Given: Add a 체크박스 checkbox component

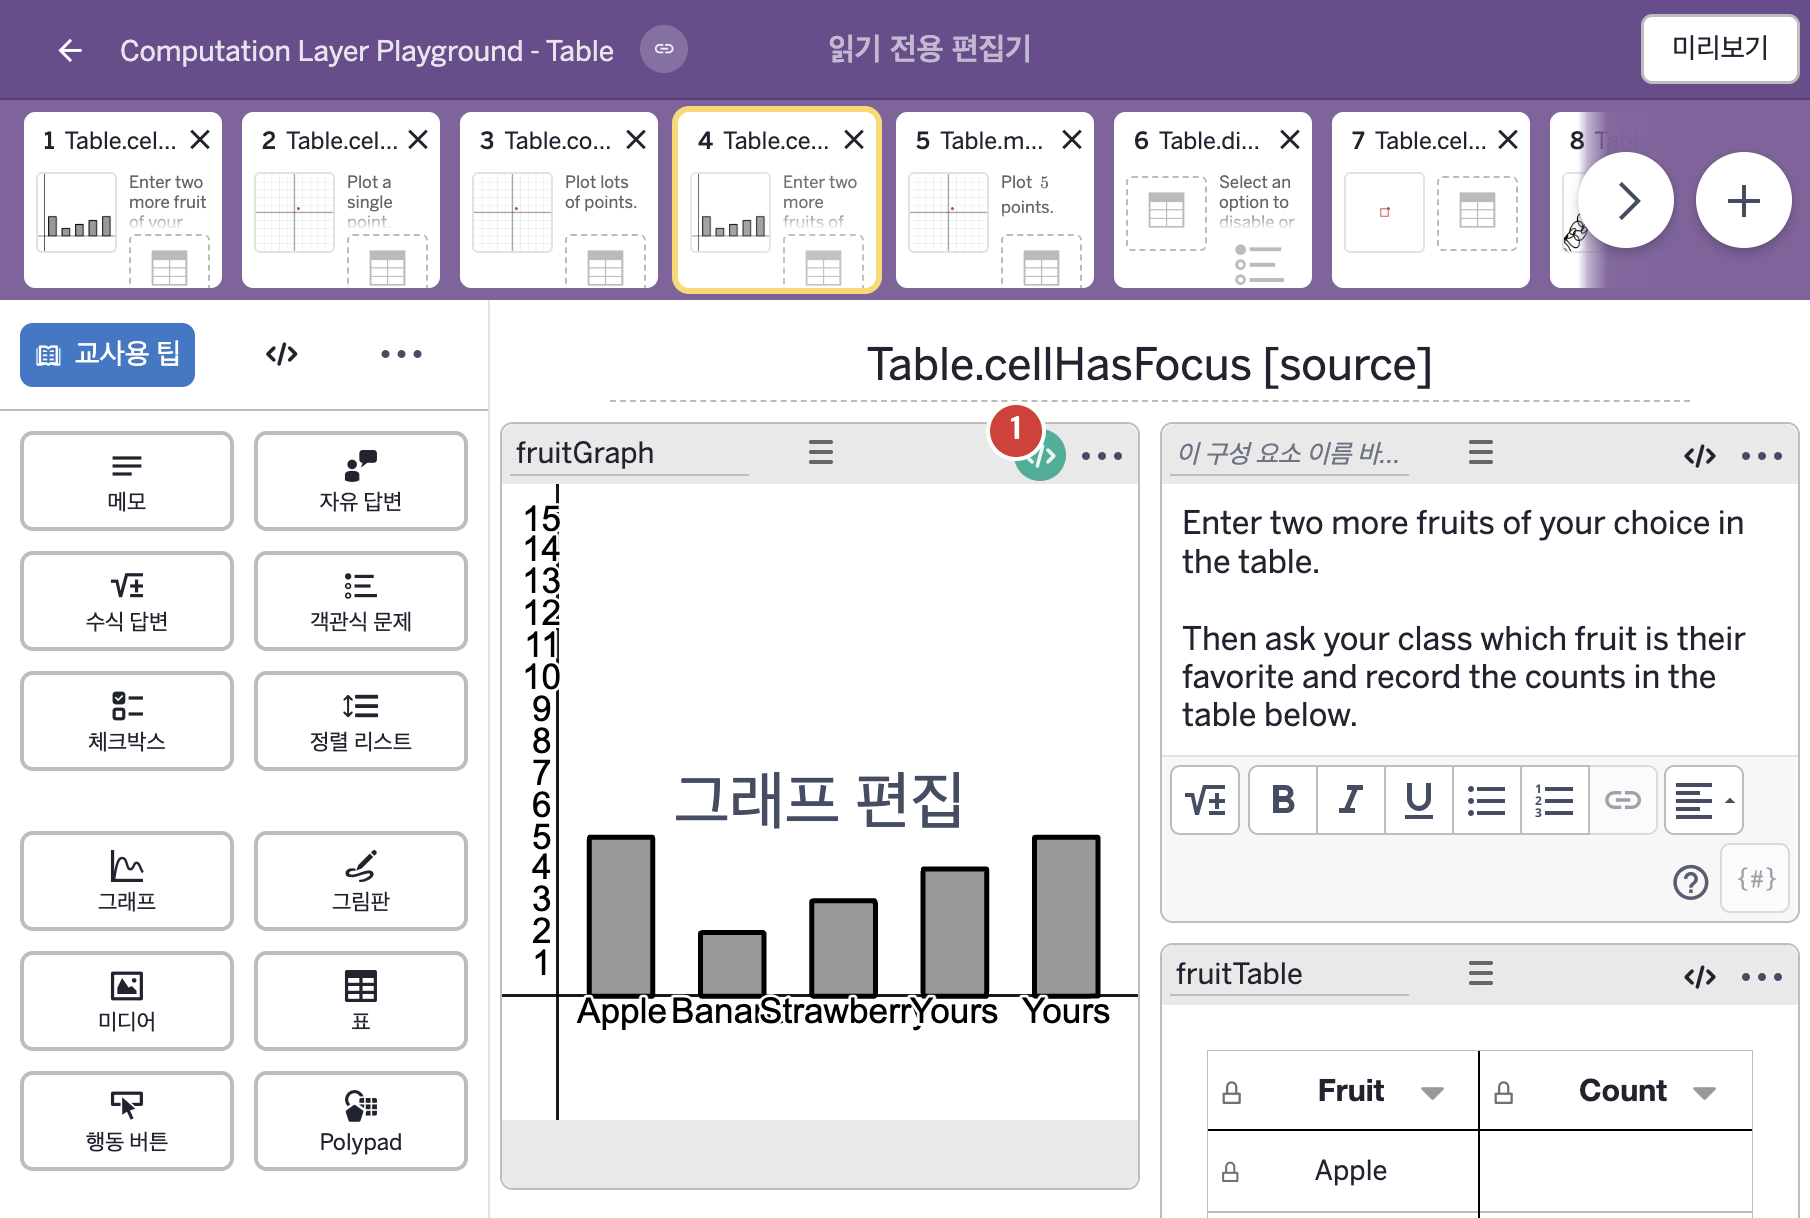Looking at the screenshot, I should pyautogui.click(x=127, y=721).
